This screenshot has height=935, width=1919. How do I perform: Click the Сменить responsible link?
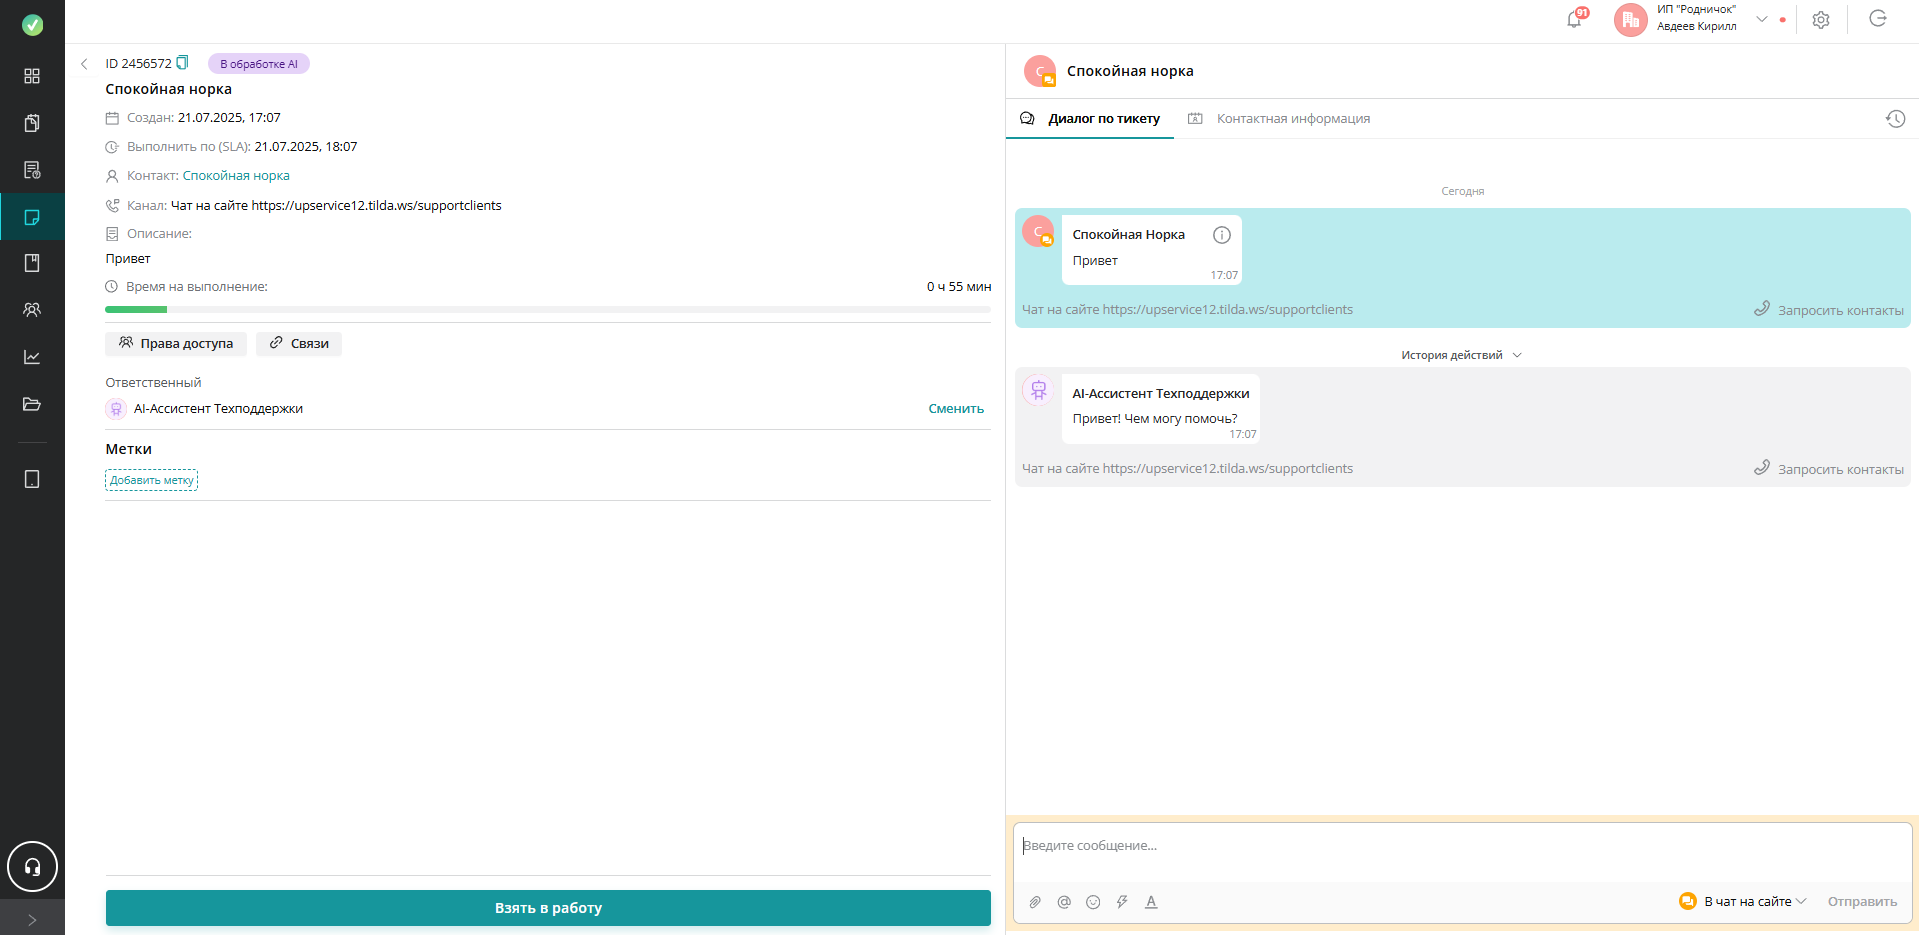coord(956,408)
